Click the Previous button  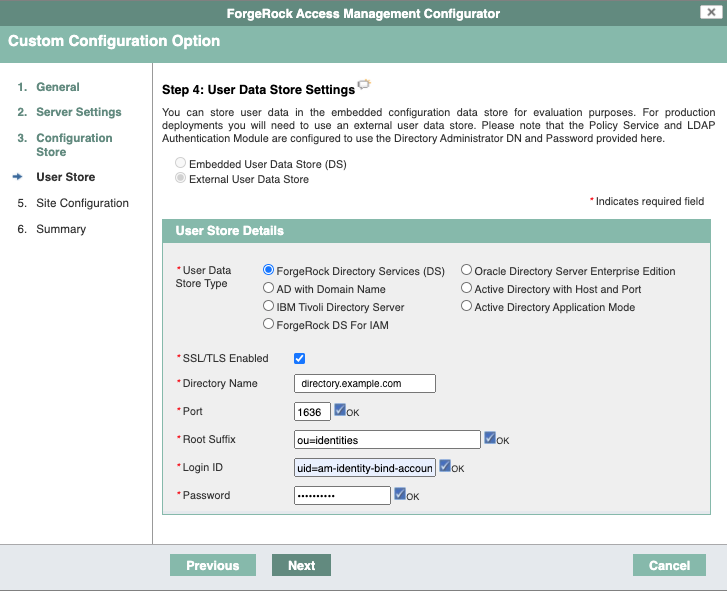click(x=213, y=565)
